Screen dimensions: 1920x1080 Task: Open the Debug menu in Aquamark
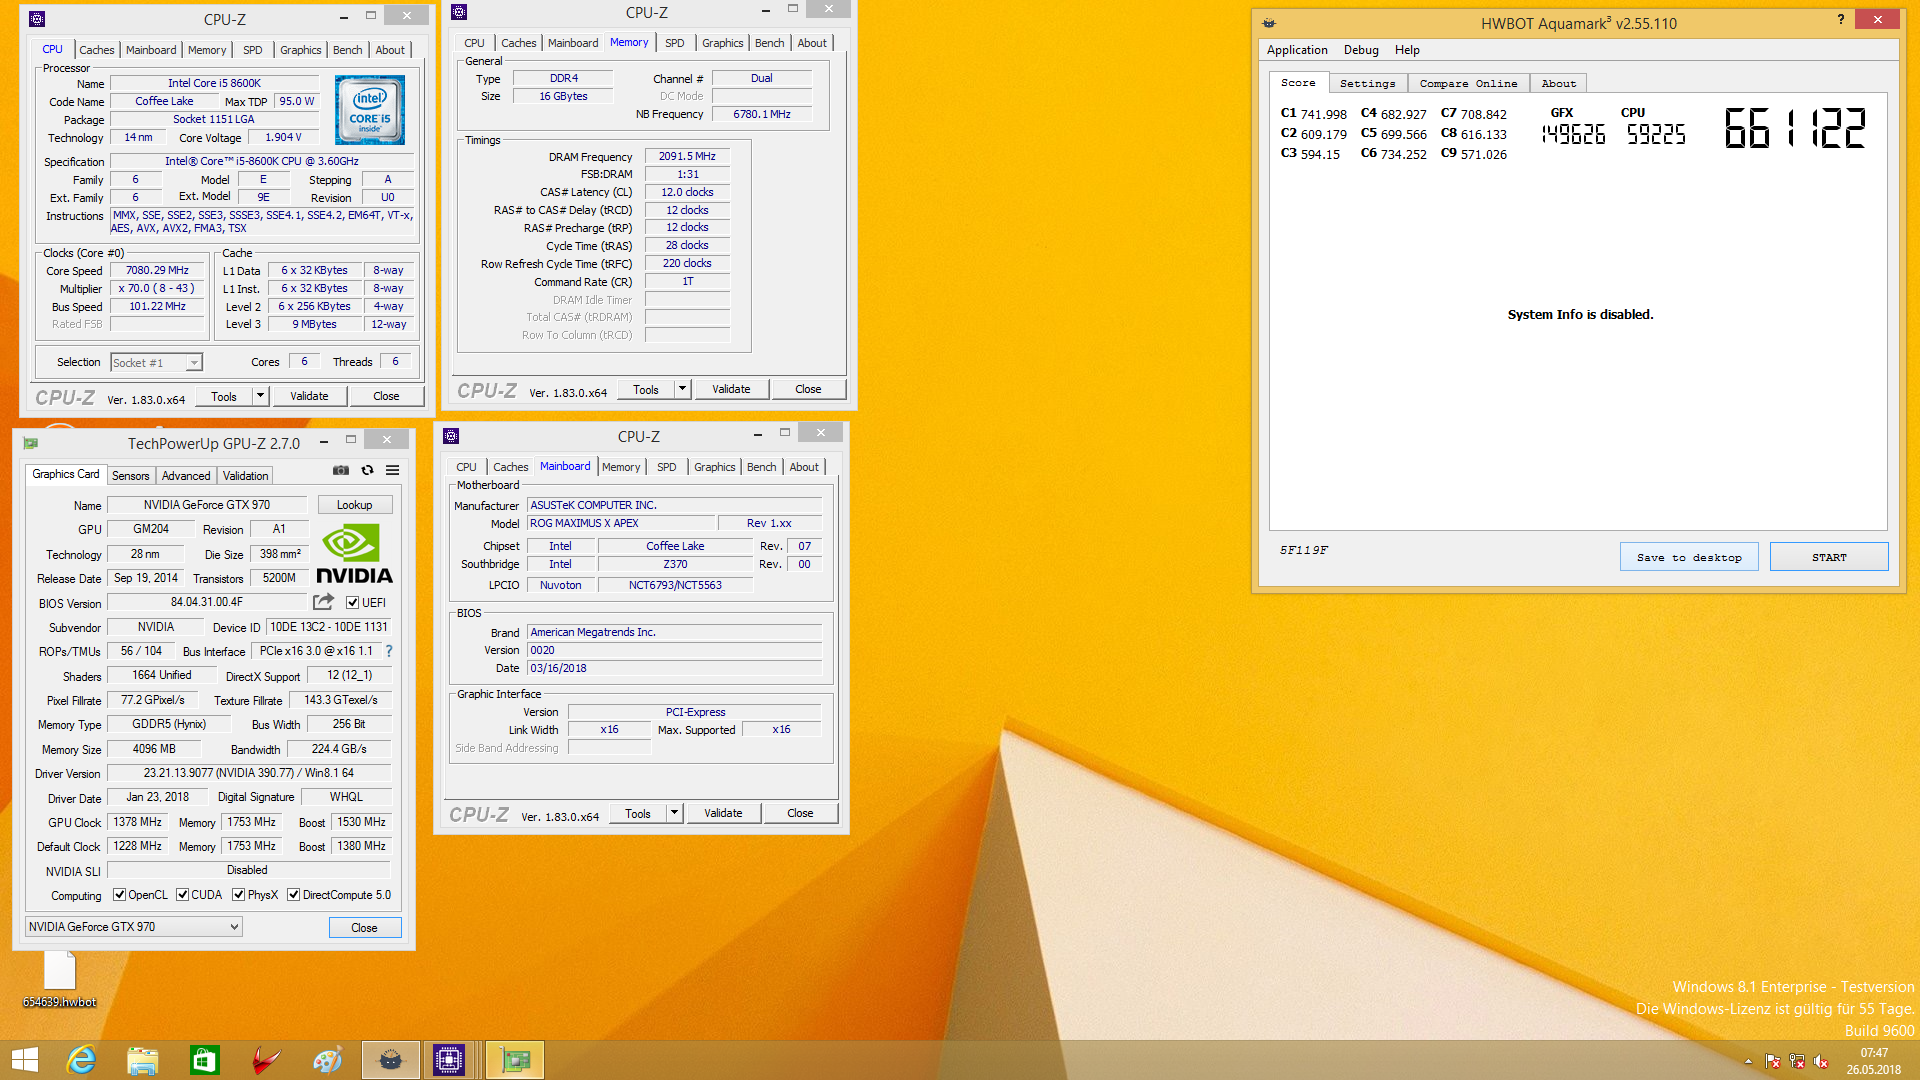tap(1360, 50)
